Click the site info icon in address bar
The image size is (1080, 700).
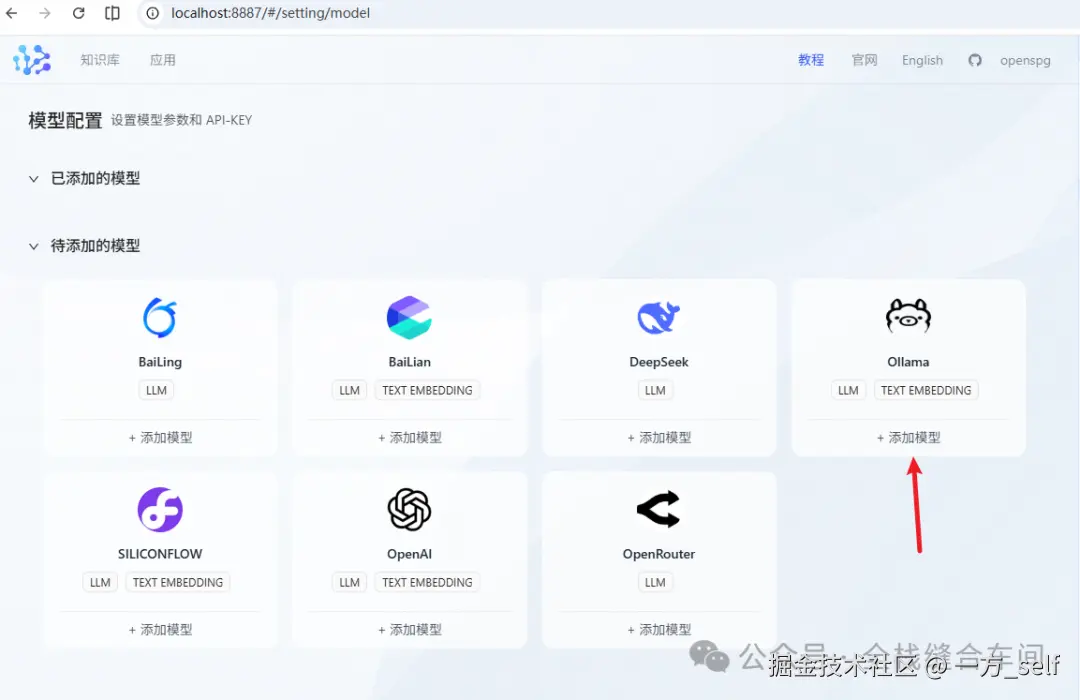click(x=153, y=13)
